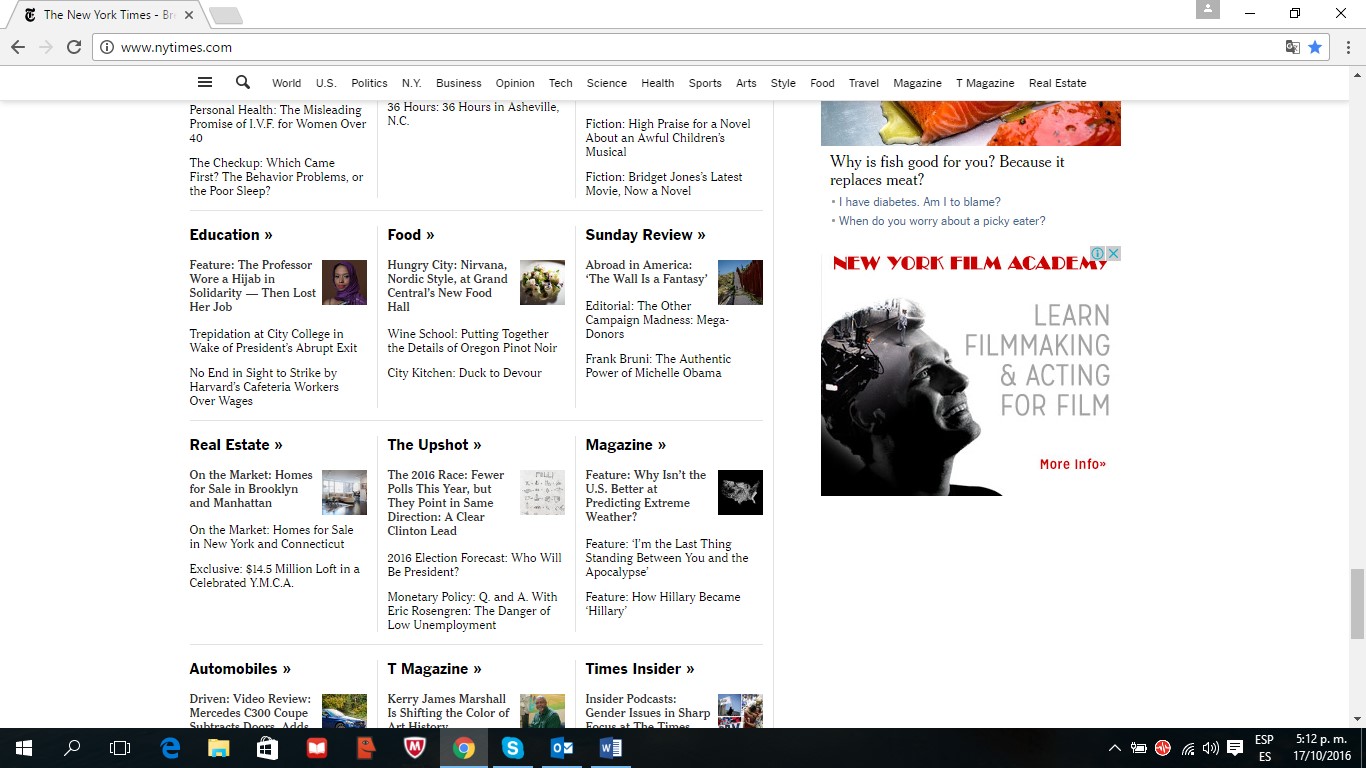The image size is (1366, 768).
Task: Click the Brooklyn homes interior thumbnail
Action: click(344, 493)
